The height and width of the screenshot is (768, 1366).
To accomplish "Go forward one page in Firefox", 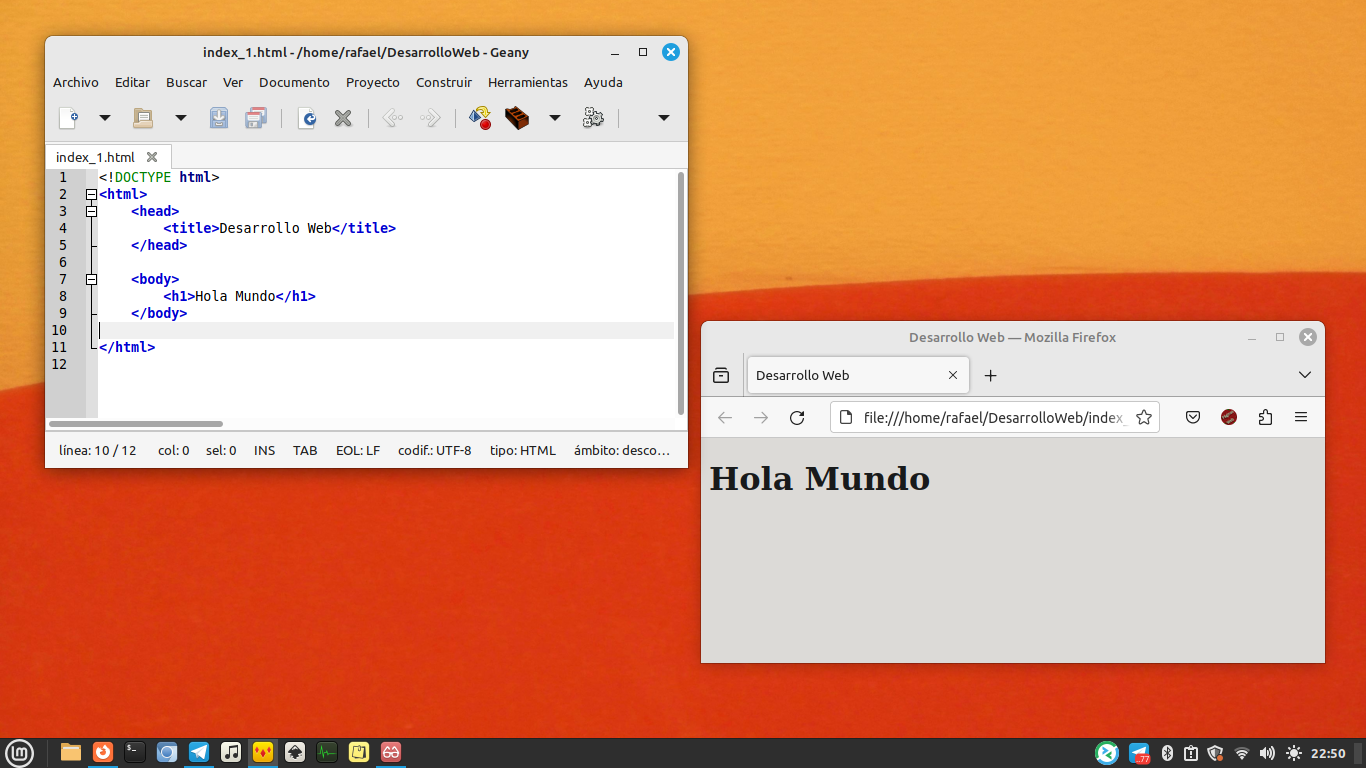I will tap(761, 418).
